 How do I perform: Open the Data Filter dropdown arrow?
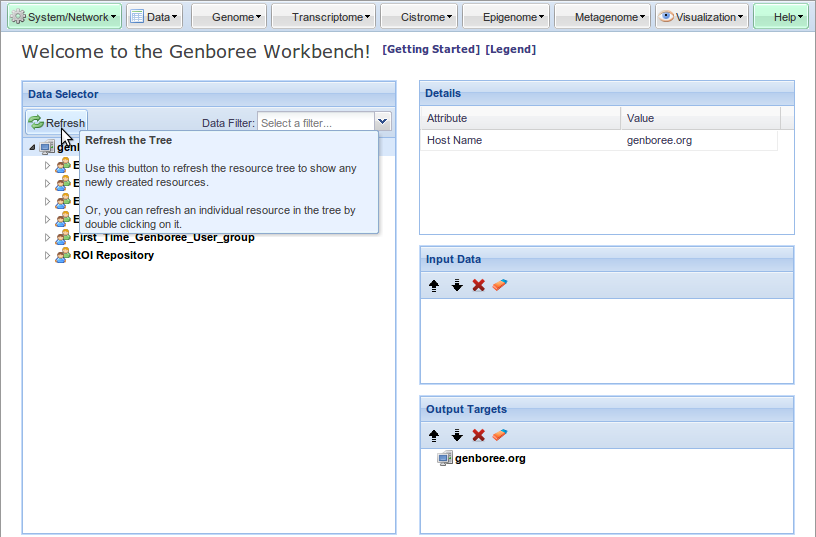point(382,122)
